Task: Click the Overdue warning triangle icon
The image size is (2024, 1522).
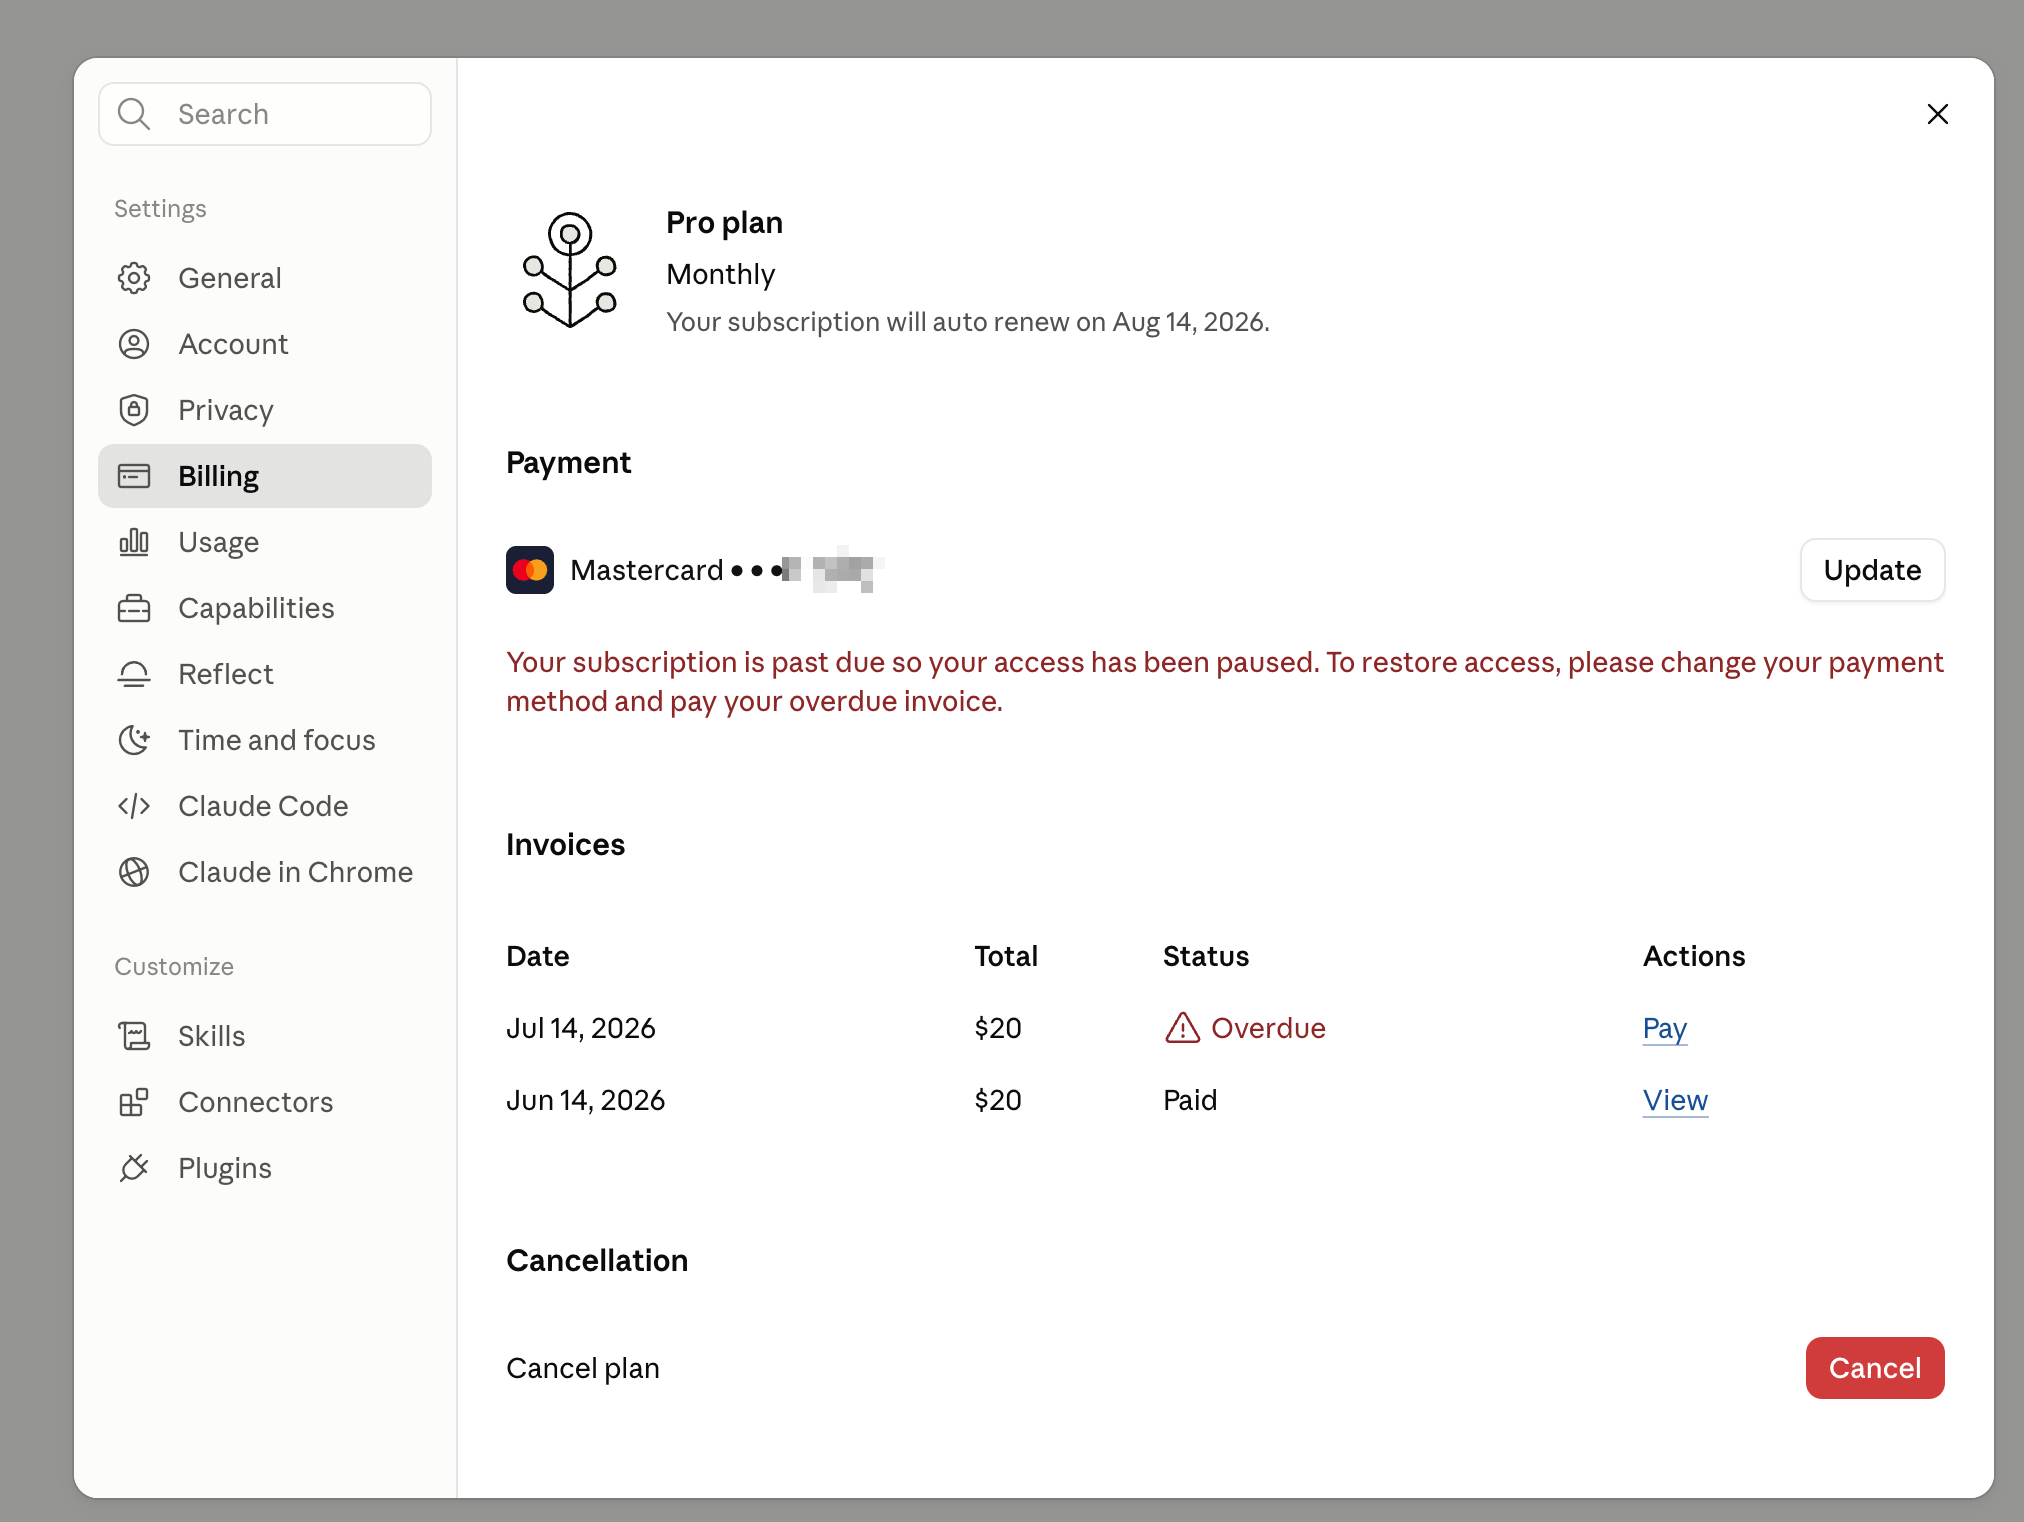Action: (1182, 1028)
